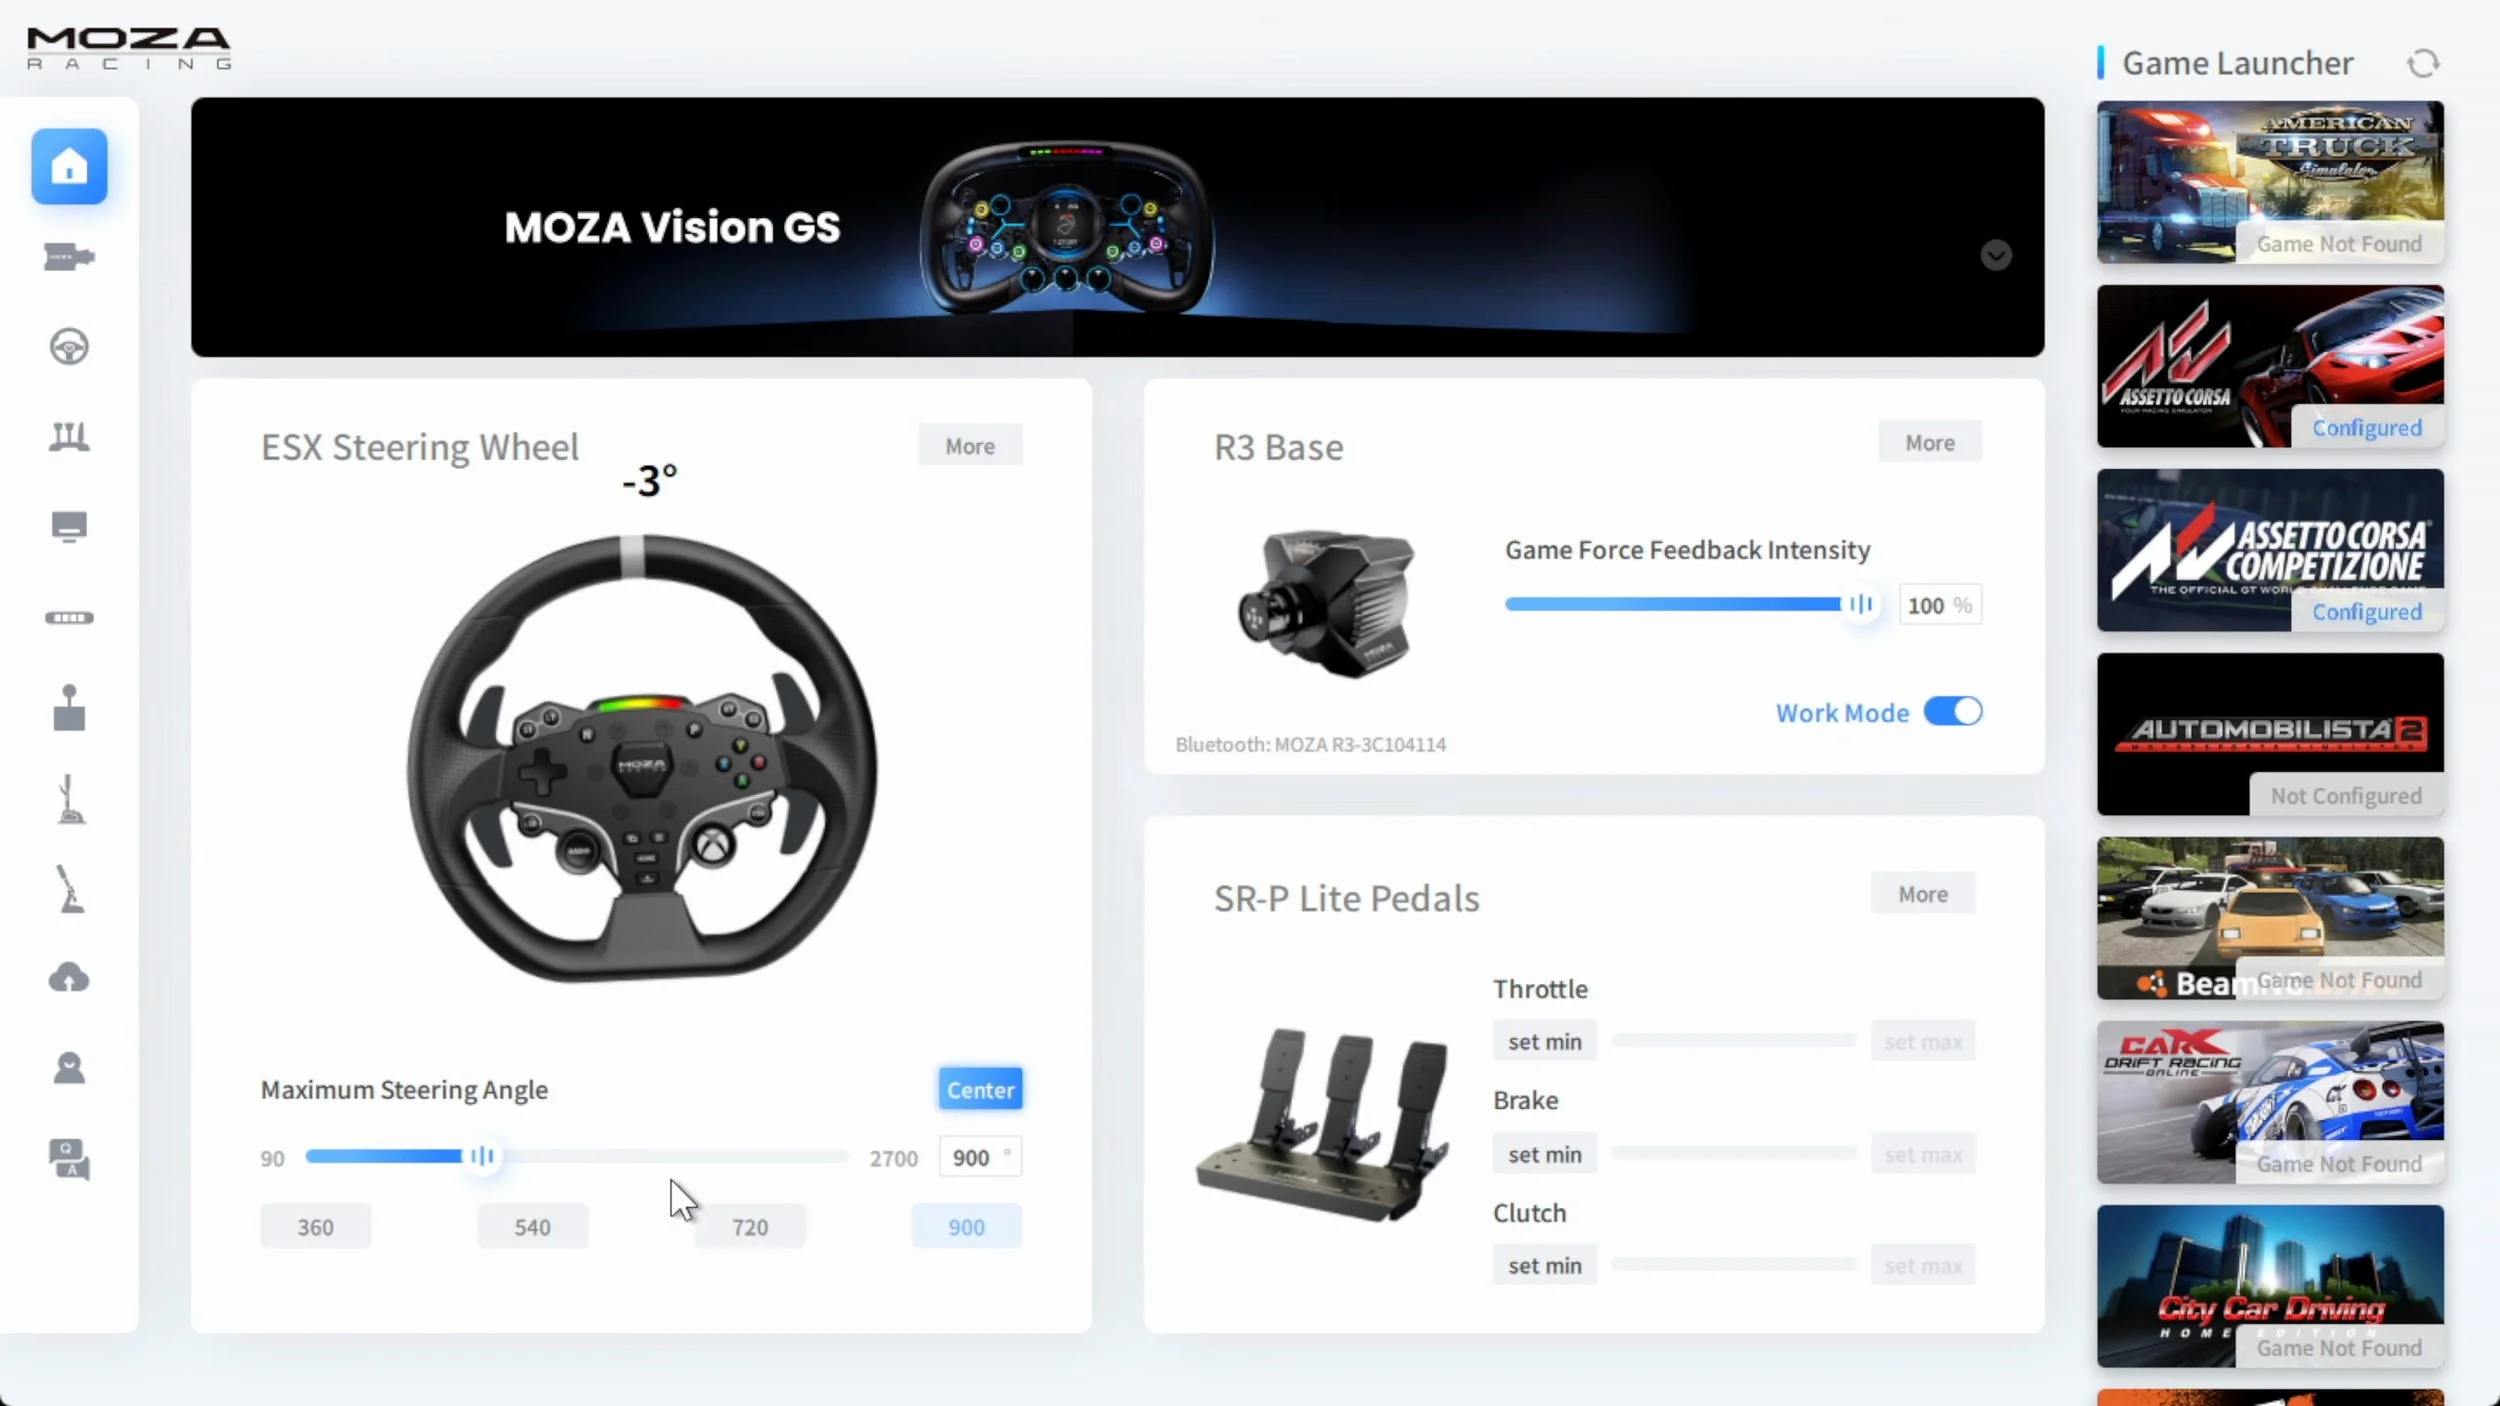The image size is (2500, 1406).
Task: Refresh the Game Launcher list
Action: pyautogui.click(x=2422, y=64)
